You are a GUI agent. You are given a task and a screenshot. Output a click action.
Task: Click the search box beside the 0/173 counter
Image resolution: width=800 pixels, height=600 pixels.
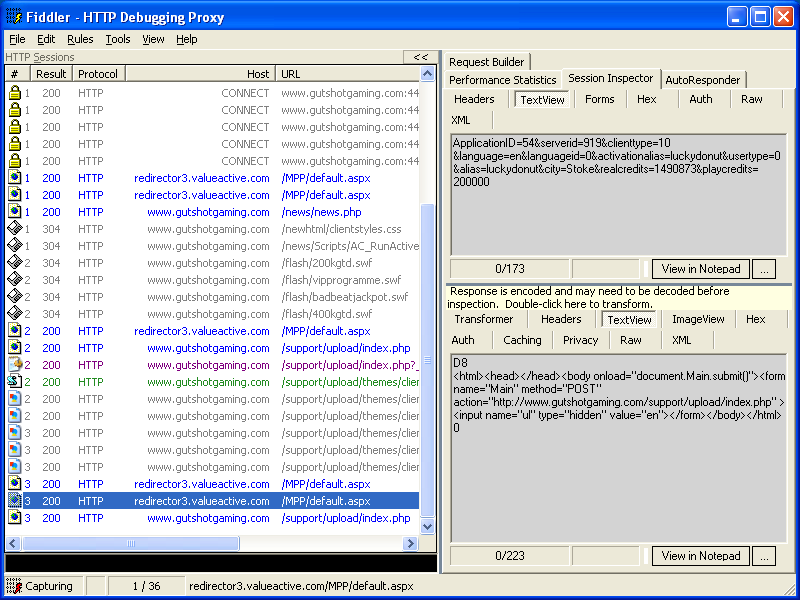(606, 269)
